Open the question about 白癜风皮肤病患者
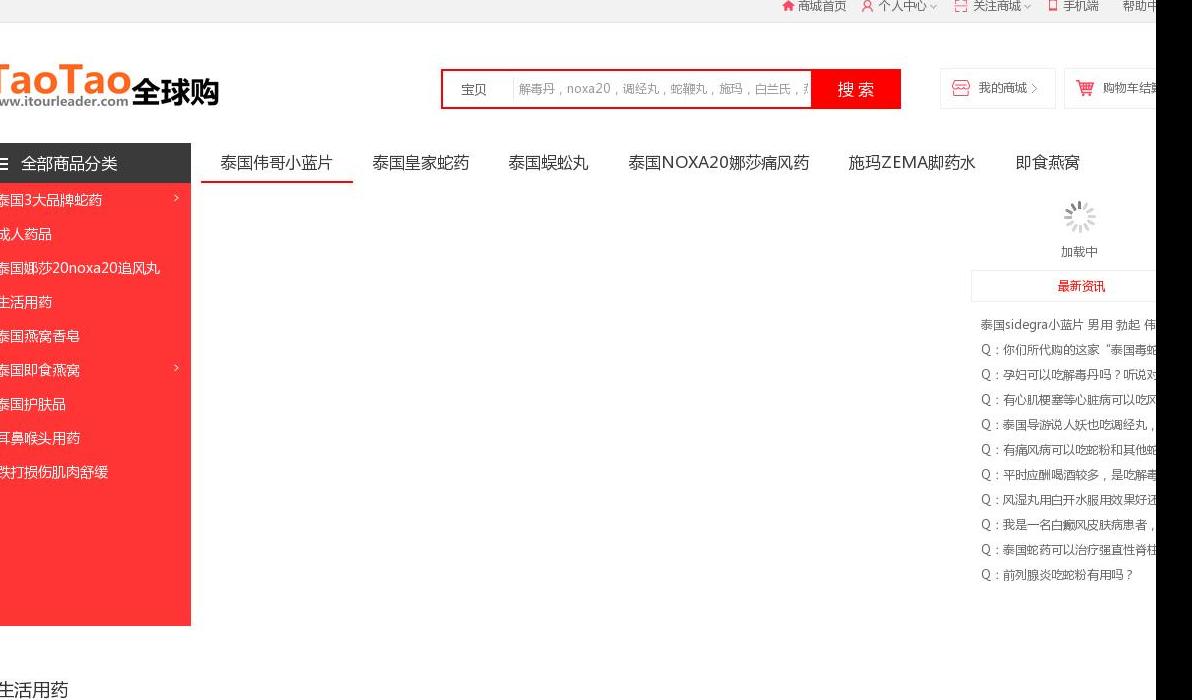Viewport: 1192px width, 700px height. coord(1068,524)
